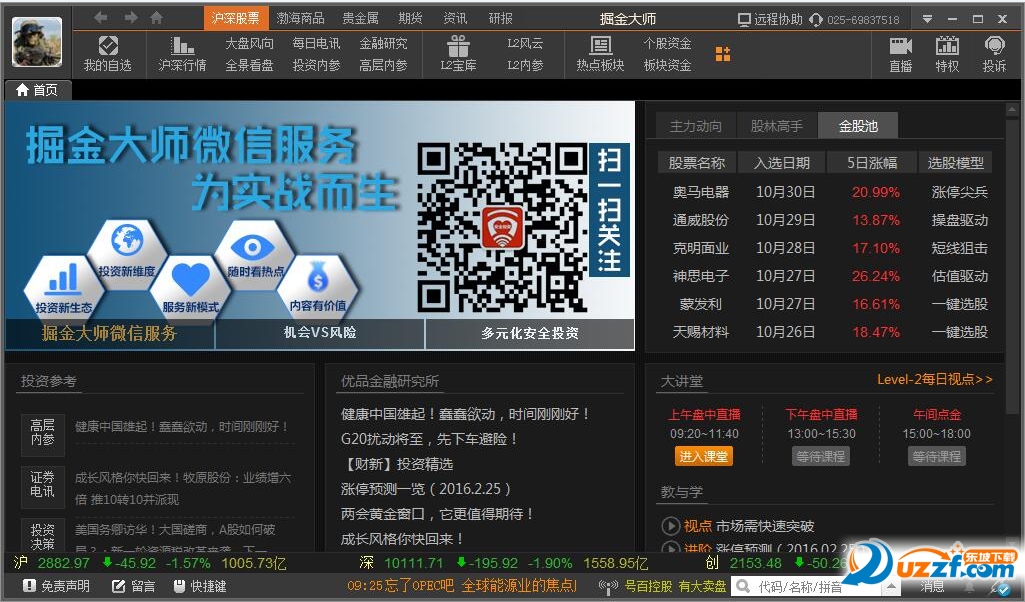Click the 内容有价值 money bag hexagon
This screenshot has width=1025, height=602.
[x=318, y=288]
